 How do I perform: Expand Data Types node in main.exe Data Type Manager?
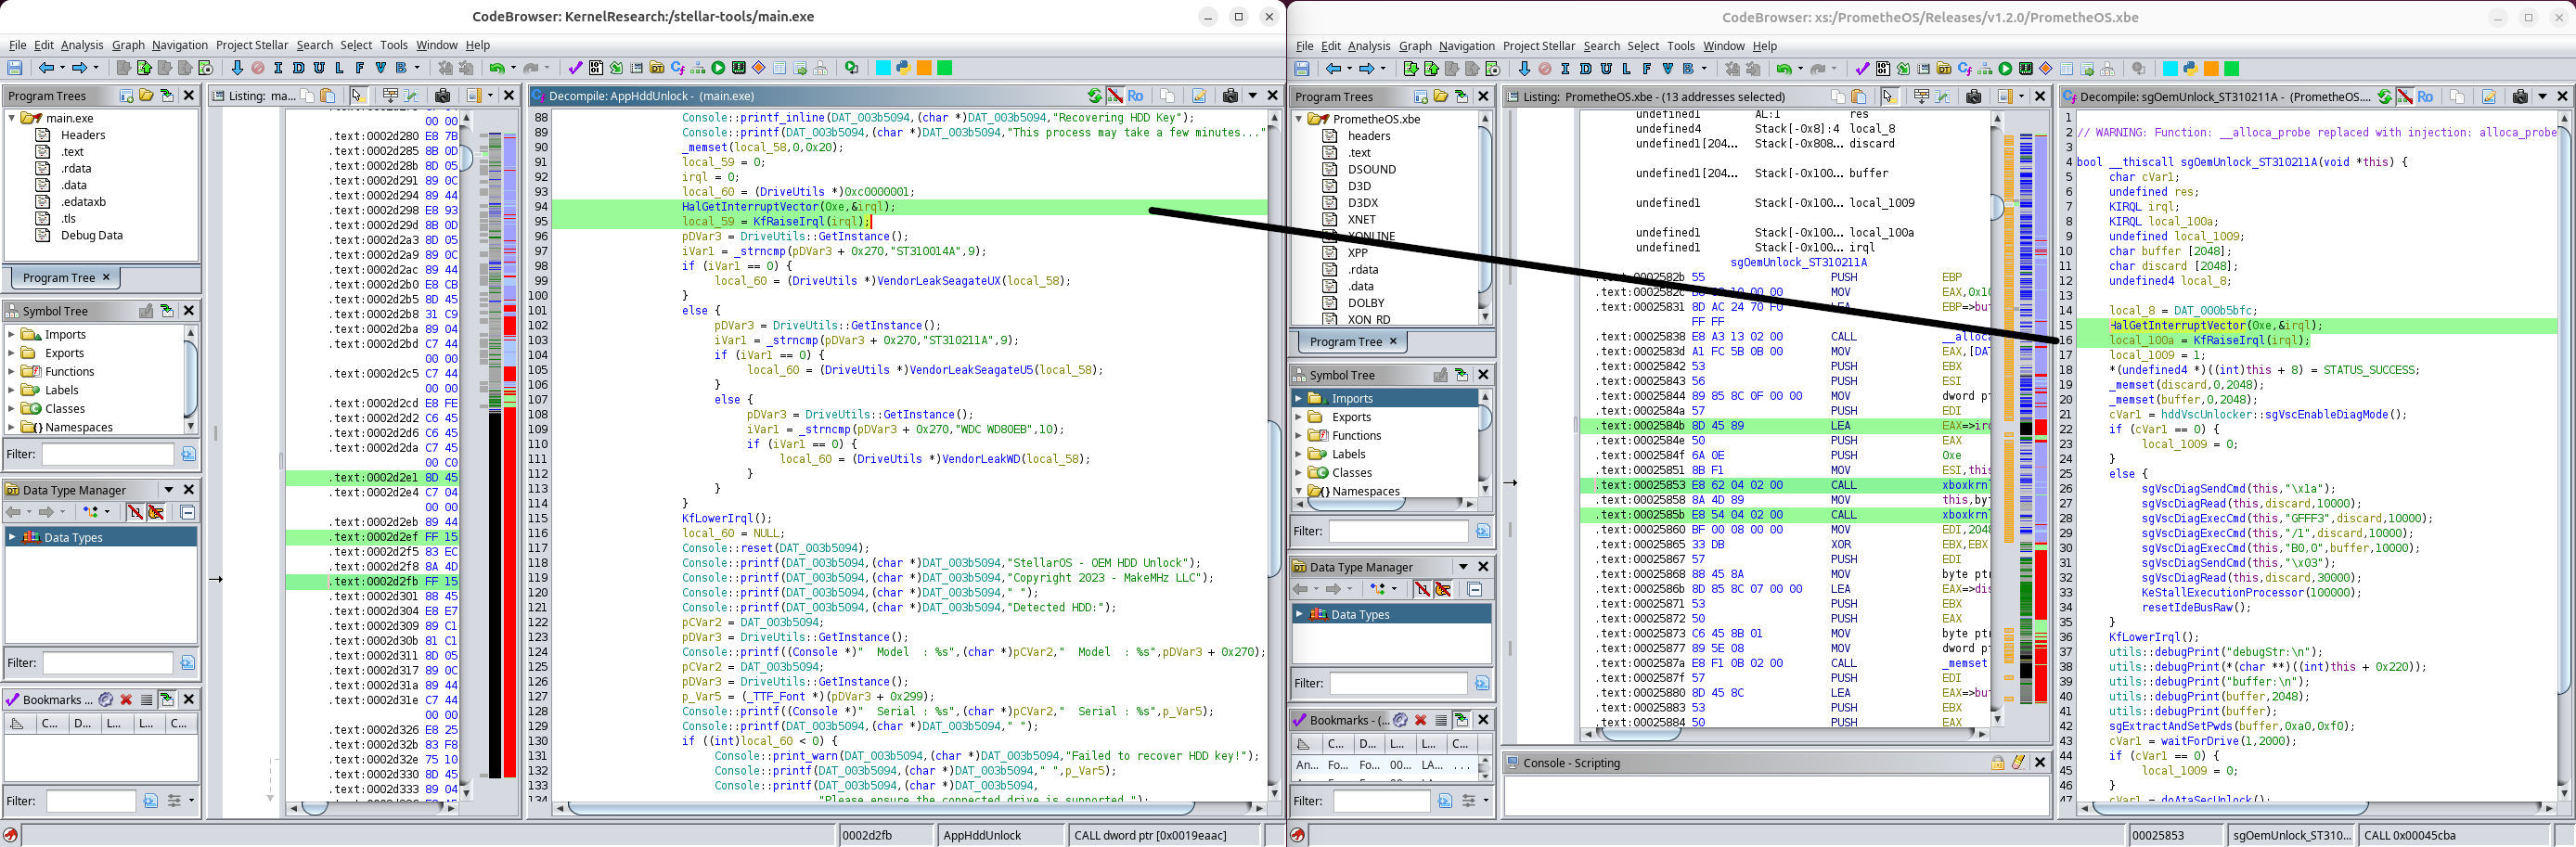click(x=12, y=537)
